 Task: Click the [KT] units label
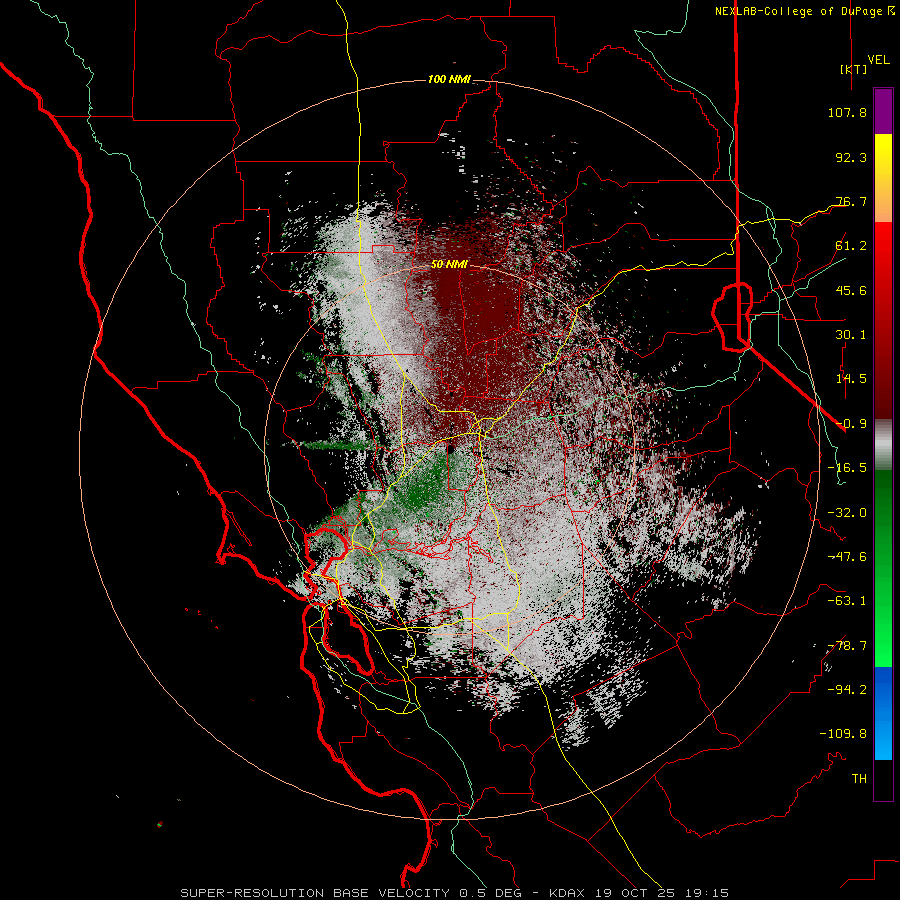[x=854, y=69]
